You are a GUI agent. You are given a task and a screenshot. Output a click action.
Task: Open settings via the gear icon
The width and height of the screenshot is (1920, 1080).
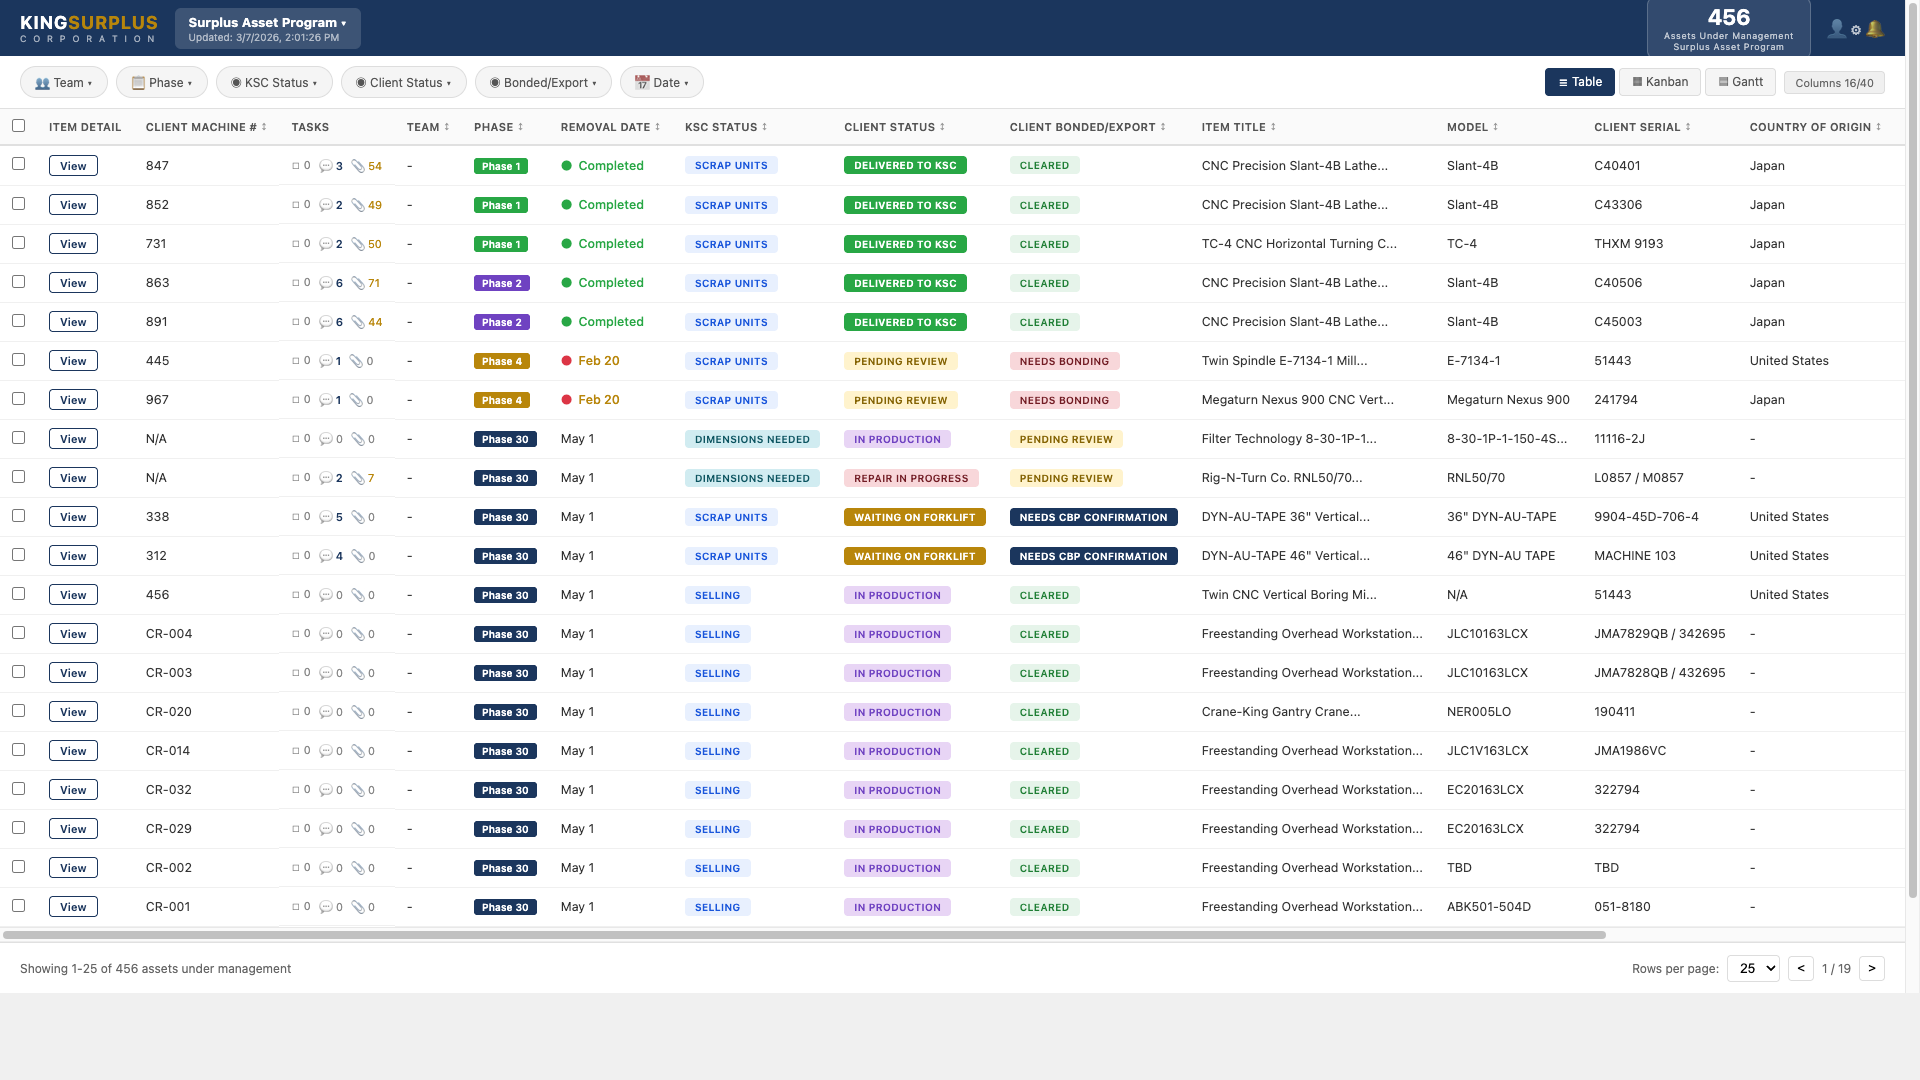coord(1856,30)
